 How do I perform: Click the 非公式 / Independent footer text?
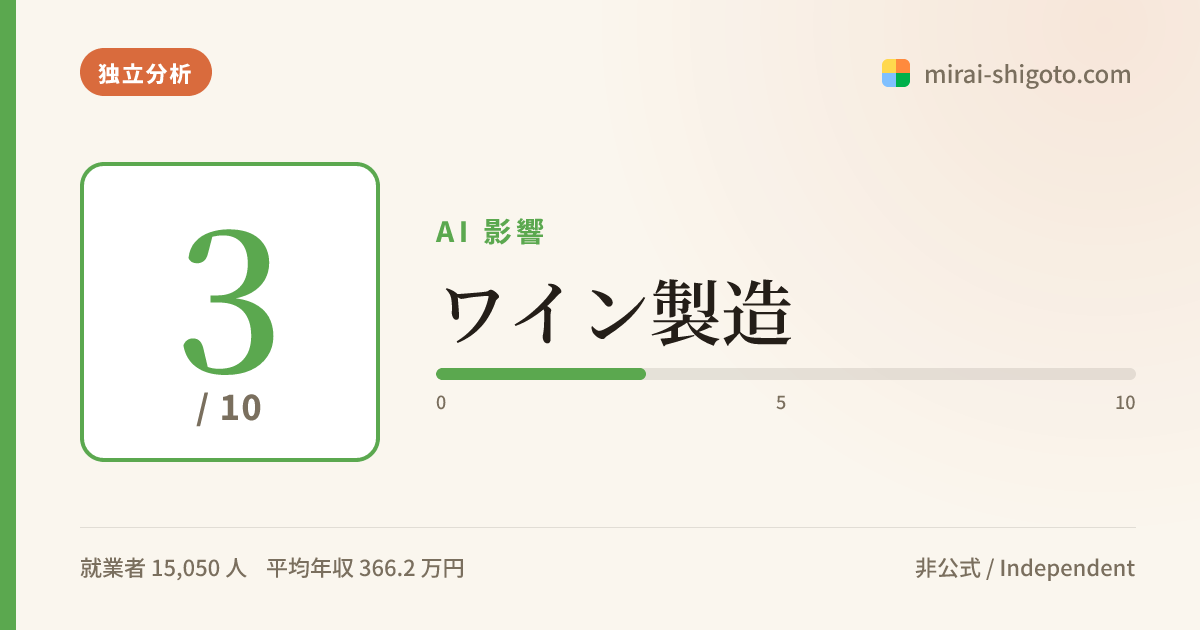click(x=1025, y=568)
